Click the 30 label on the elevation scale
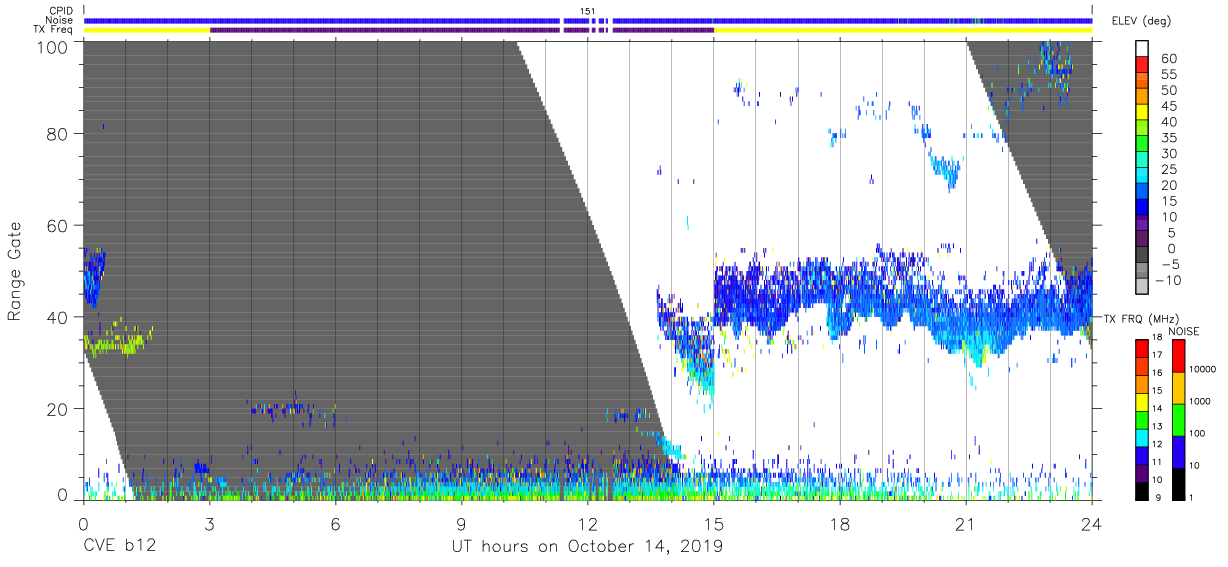 [1168, 153]
